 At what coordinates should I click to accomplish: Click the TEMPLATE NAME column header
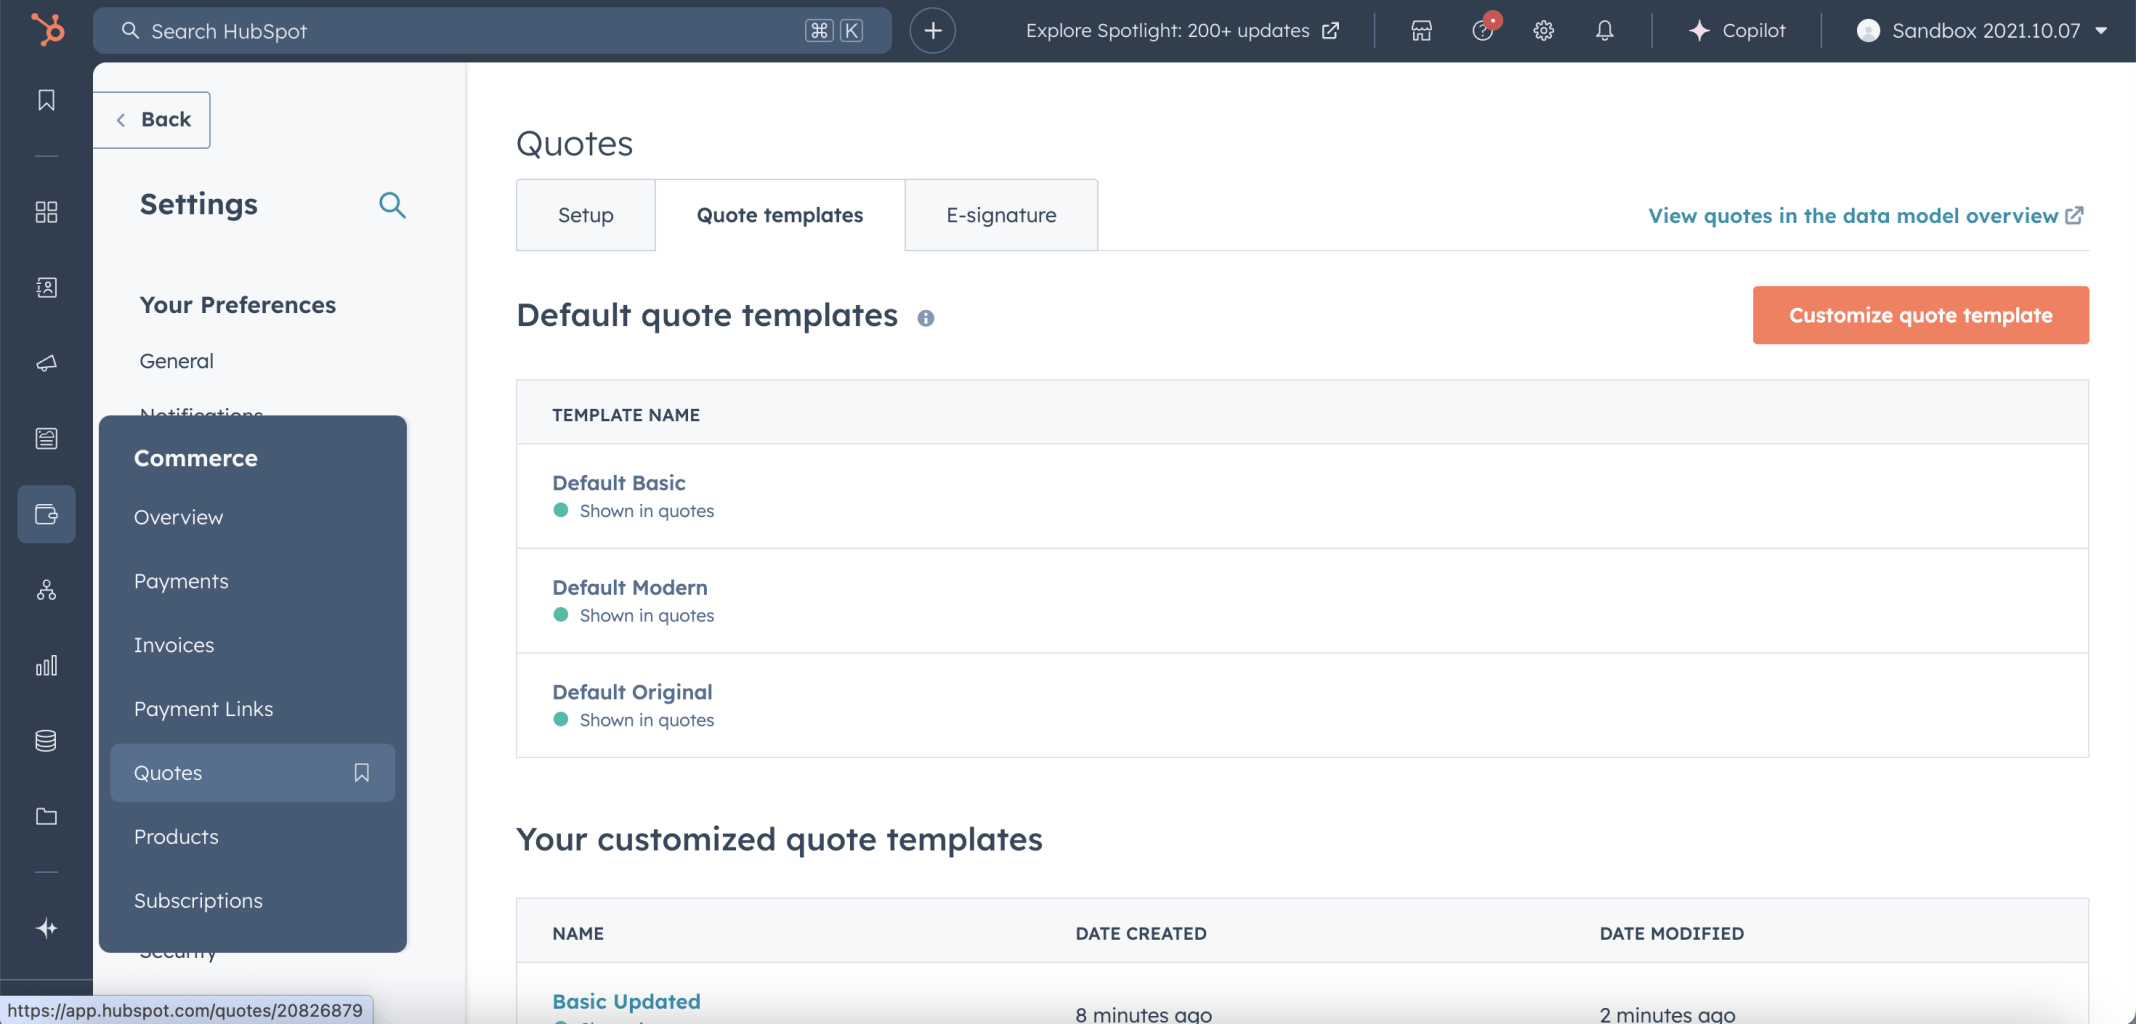click(626, 415)
